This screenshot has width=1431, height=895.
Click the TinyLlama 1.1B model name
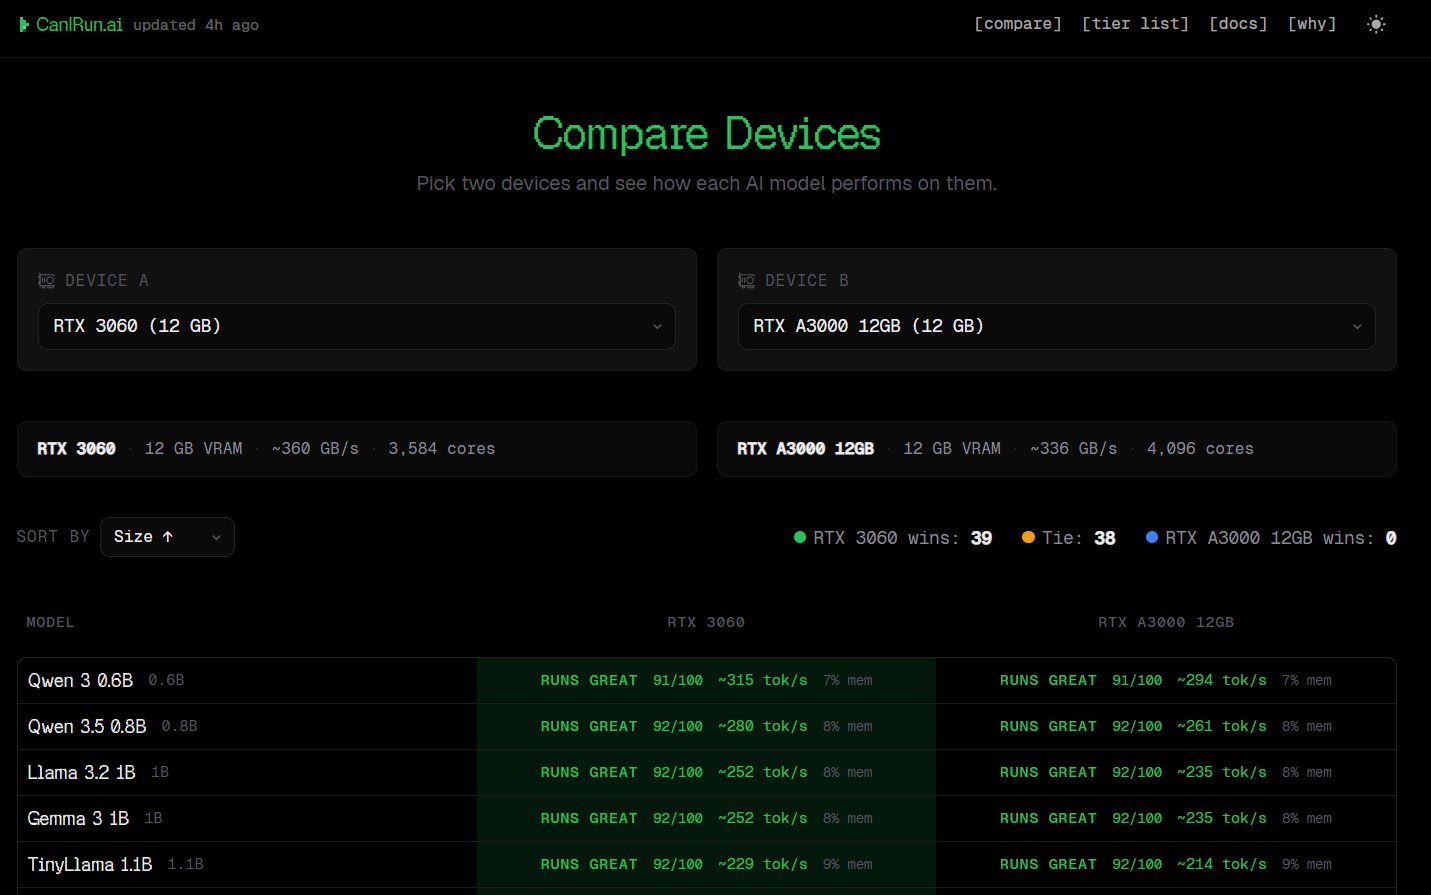pyautogui.click(x=90, y=864)
